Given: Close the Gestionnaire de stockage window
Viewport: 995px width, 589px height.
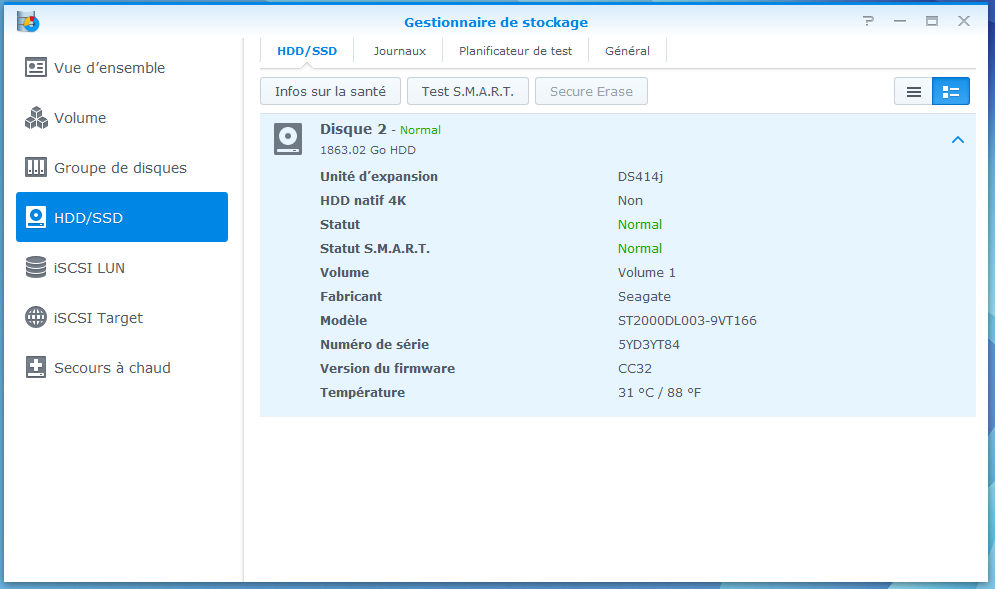Looking at the screenshot, I should click(964, 21).
